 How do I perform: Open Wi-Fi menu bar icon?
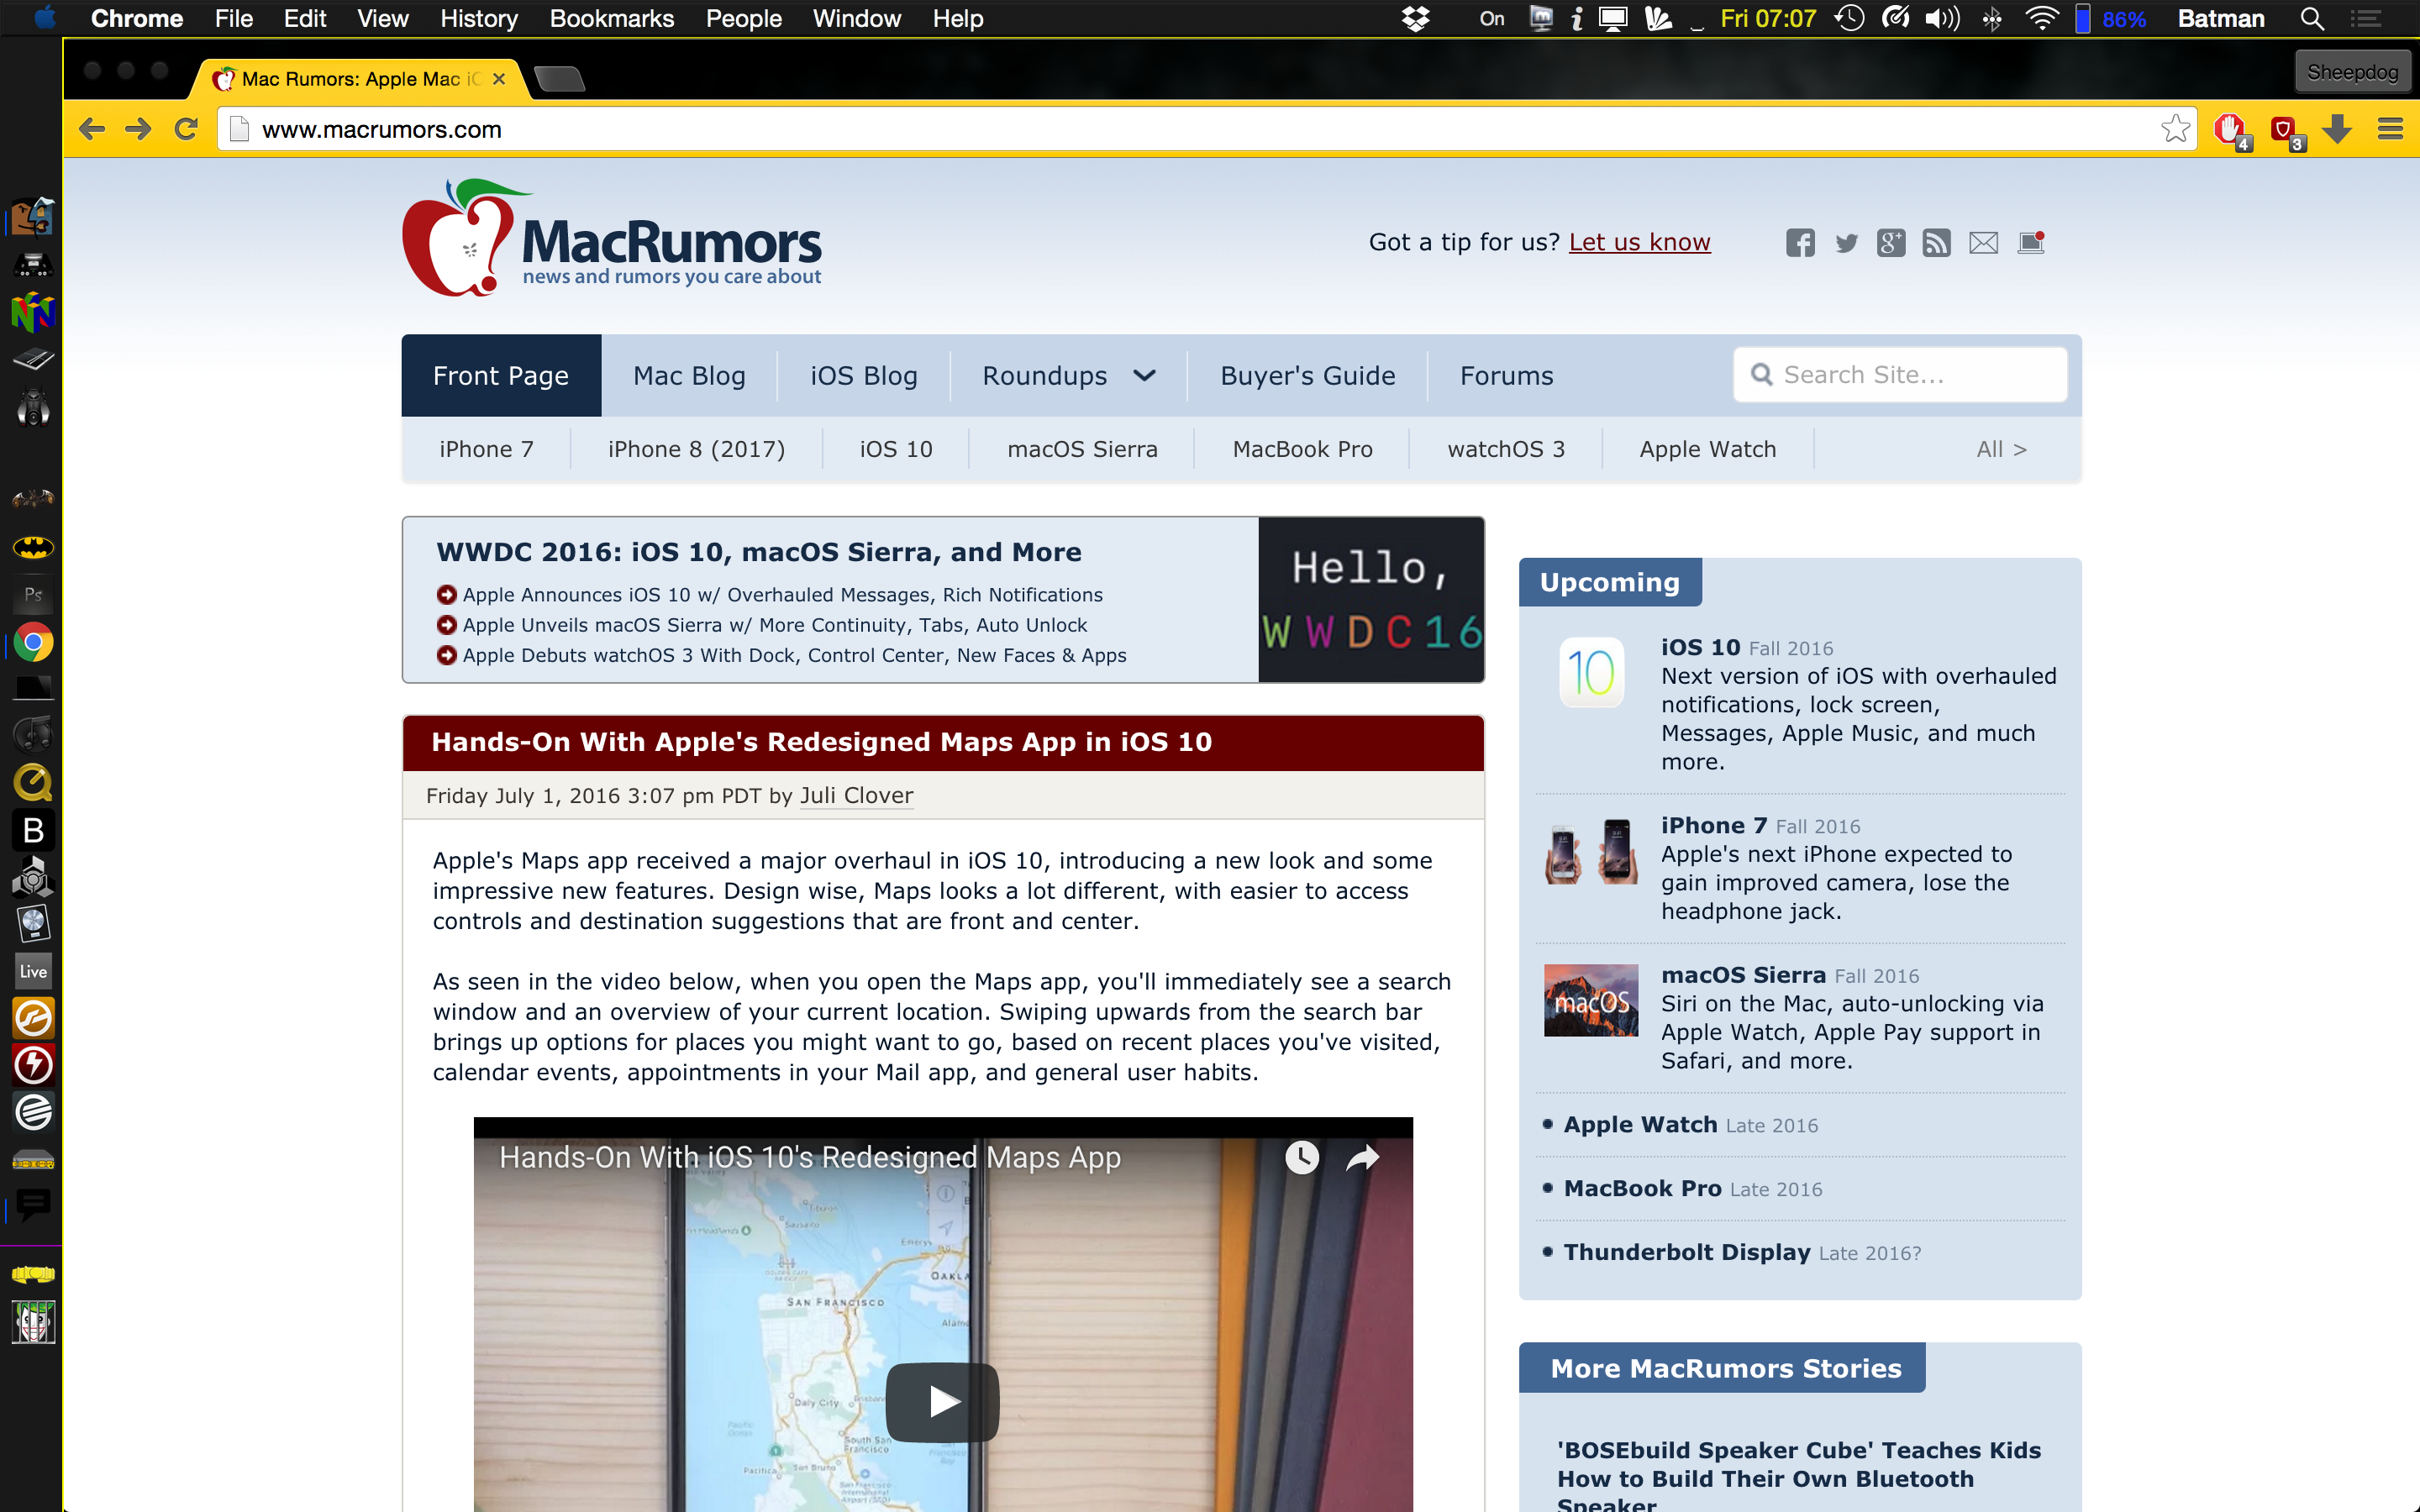pyautogui.click(x=2041, y=19)
